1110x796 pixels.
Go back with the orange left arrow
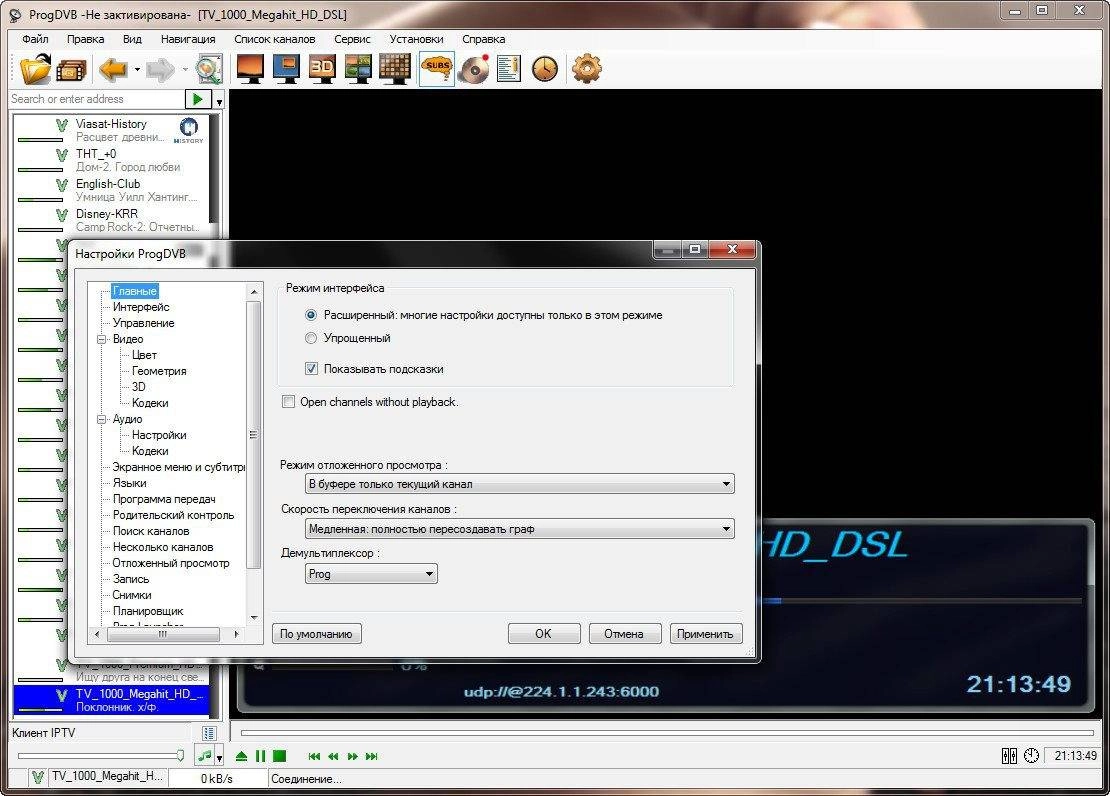(113, 69)
